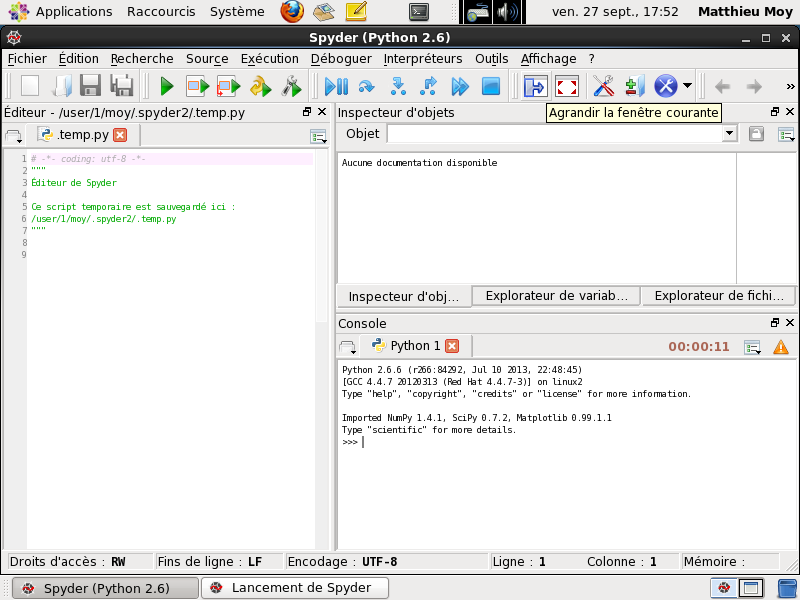The width and height of the screenshot is (800, 600).
Task: Switch to Lancement de Spyder taskbar window
Action: tap(295, 588)
